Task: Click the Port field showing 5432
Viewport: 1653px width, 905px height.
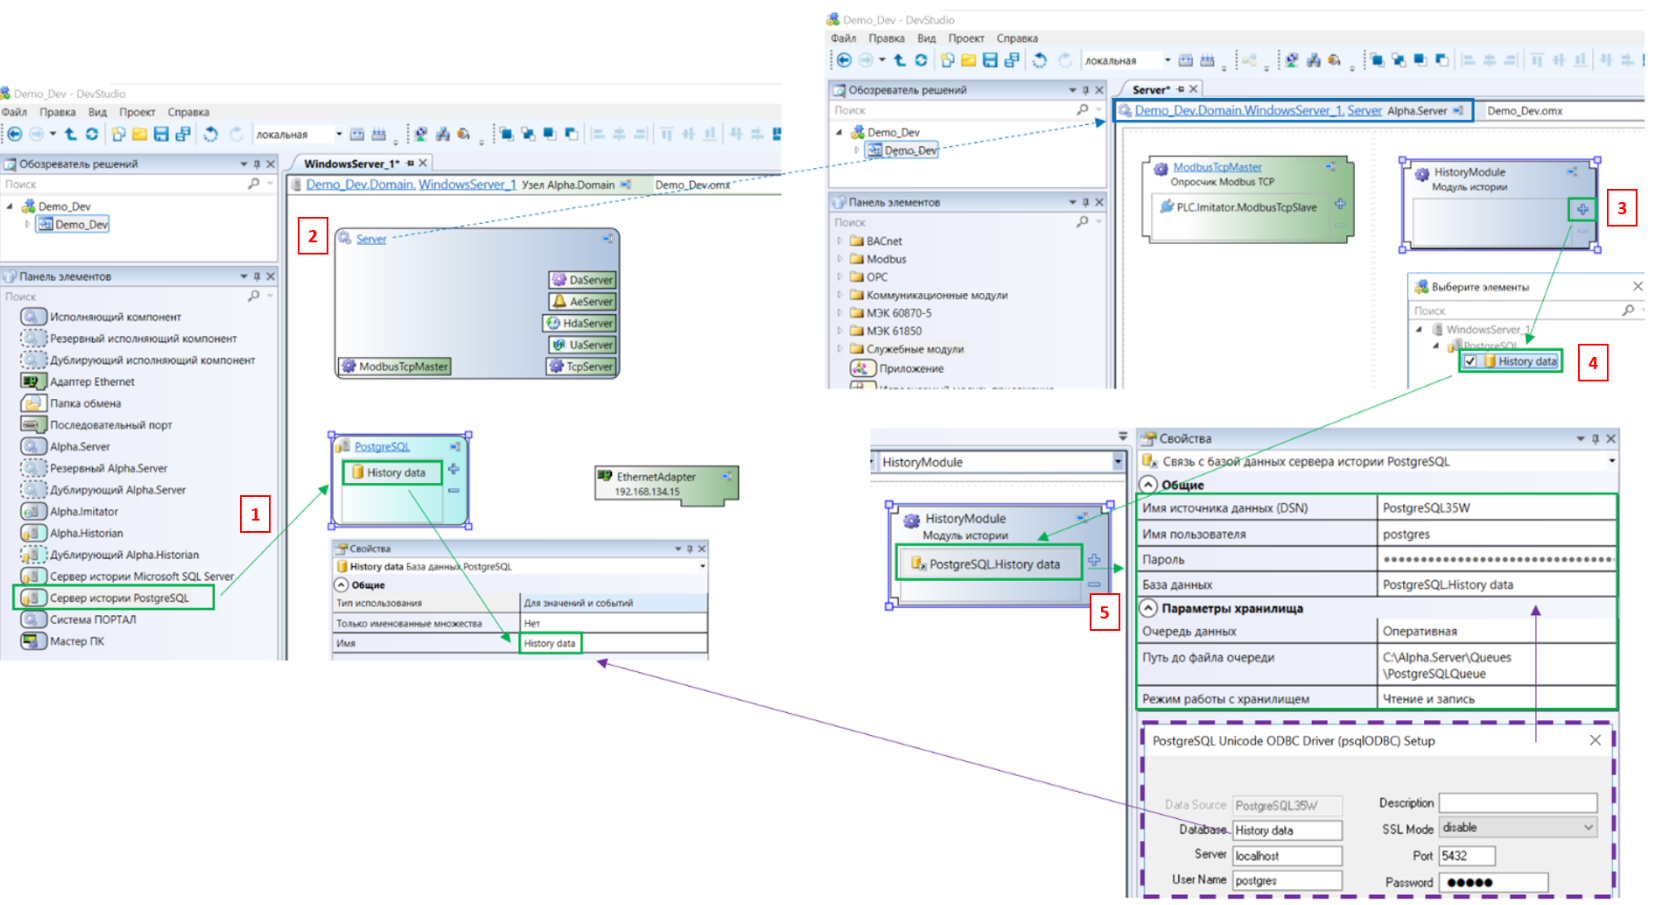Action: tap(1467, 856)
